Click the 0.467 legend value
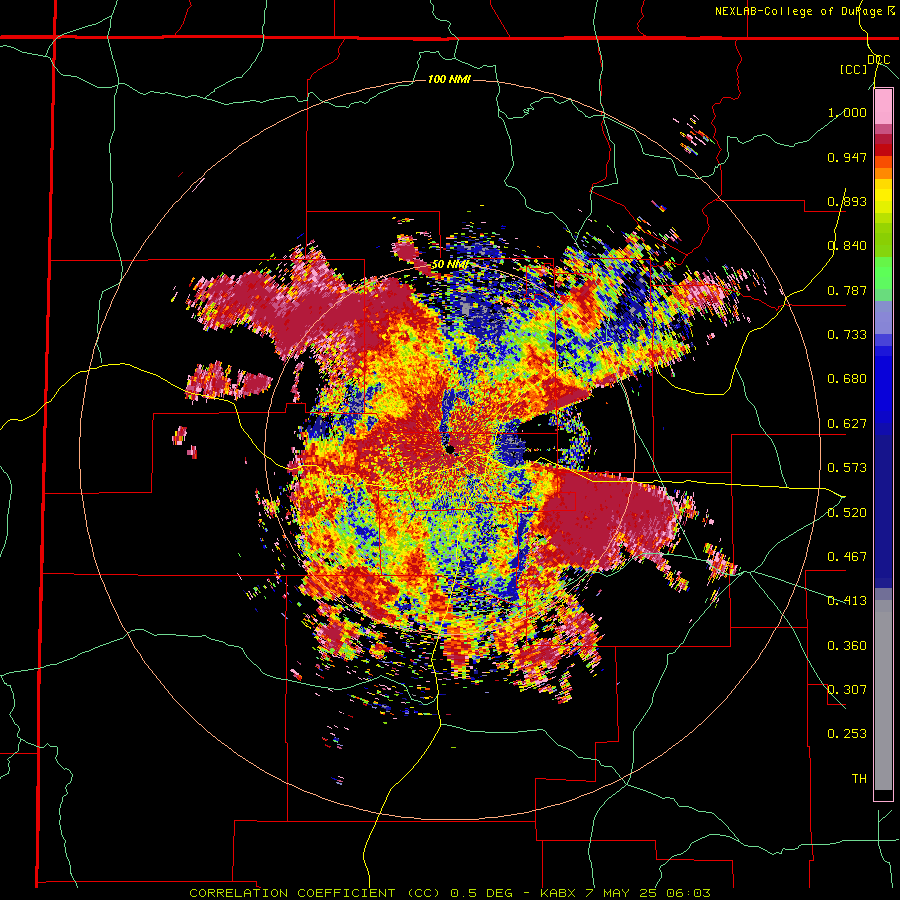The height and width of the screenshot is (900, 900). (x=847, y=556)
